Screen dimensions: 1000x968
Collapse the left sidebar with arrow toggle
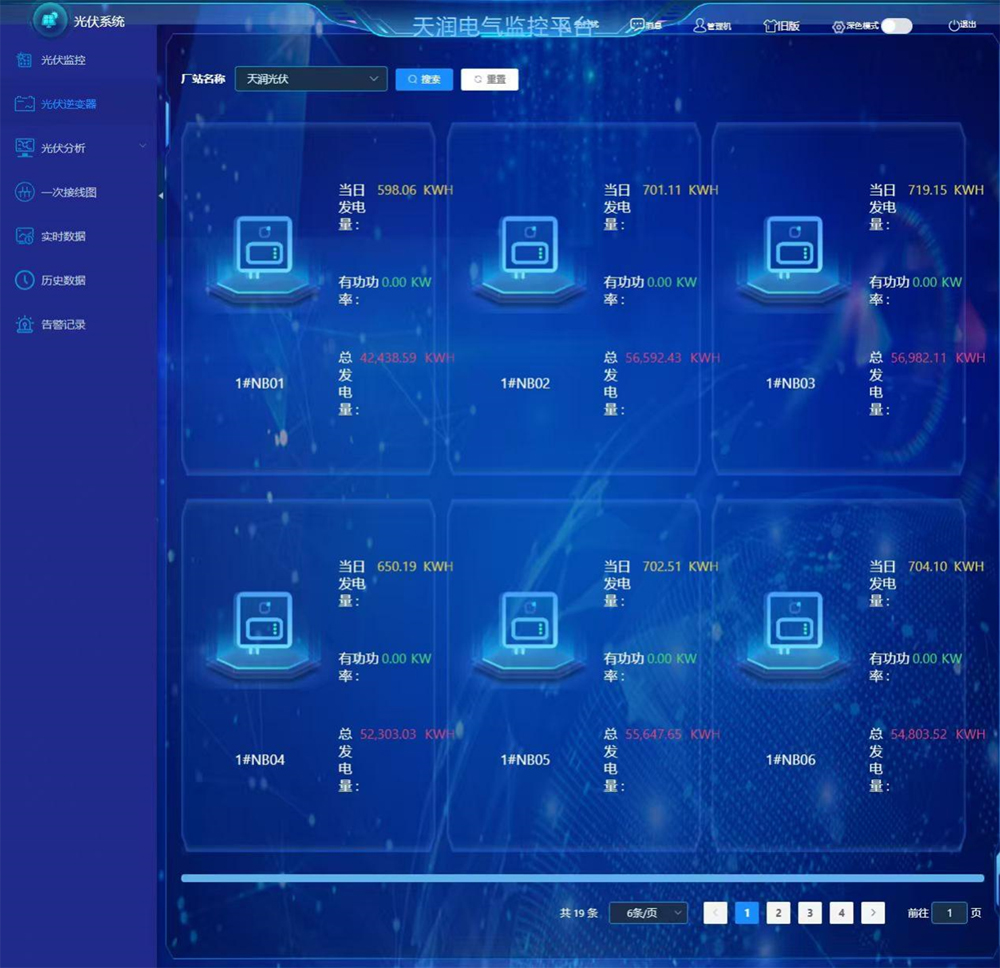(x=160, y=197)
